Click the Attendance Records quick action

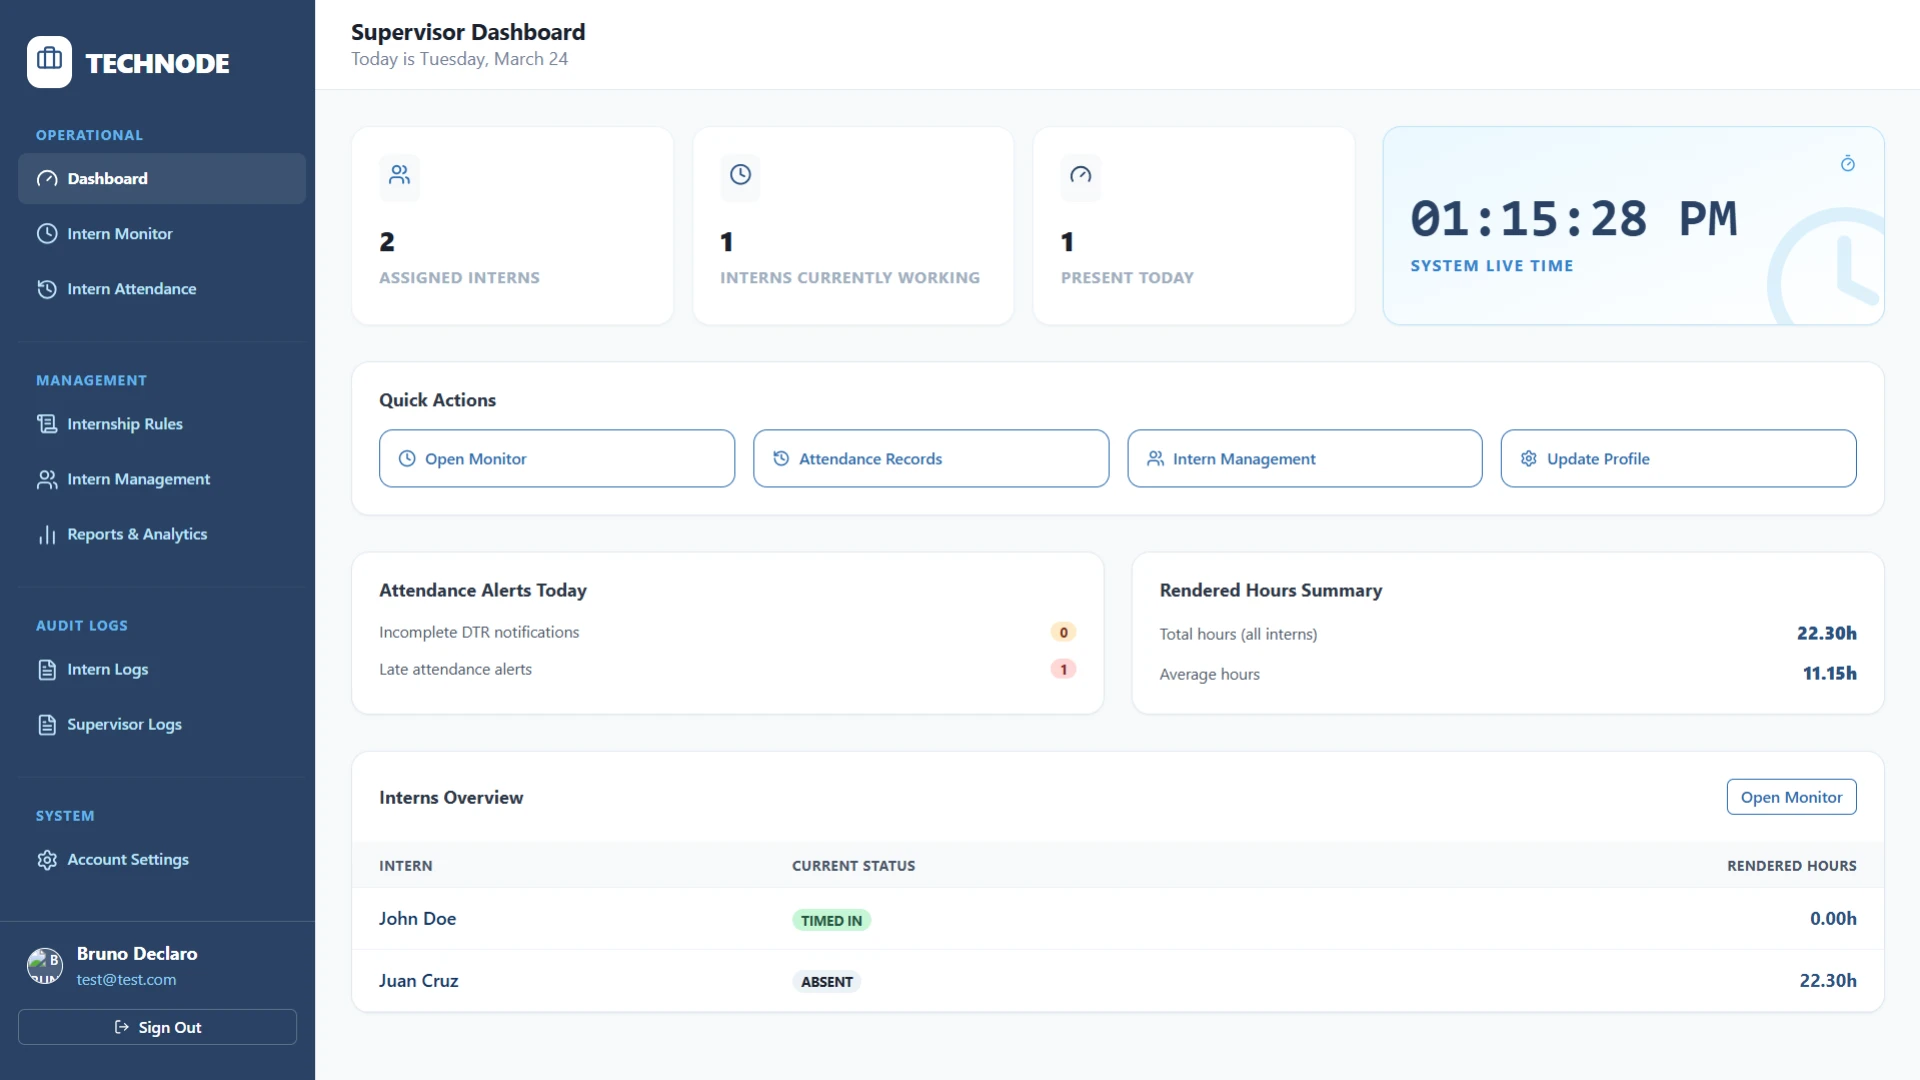point(931,459)
